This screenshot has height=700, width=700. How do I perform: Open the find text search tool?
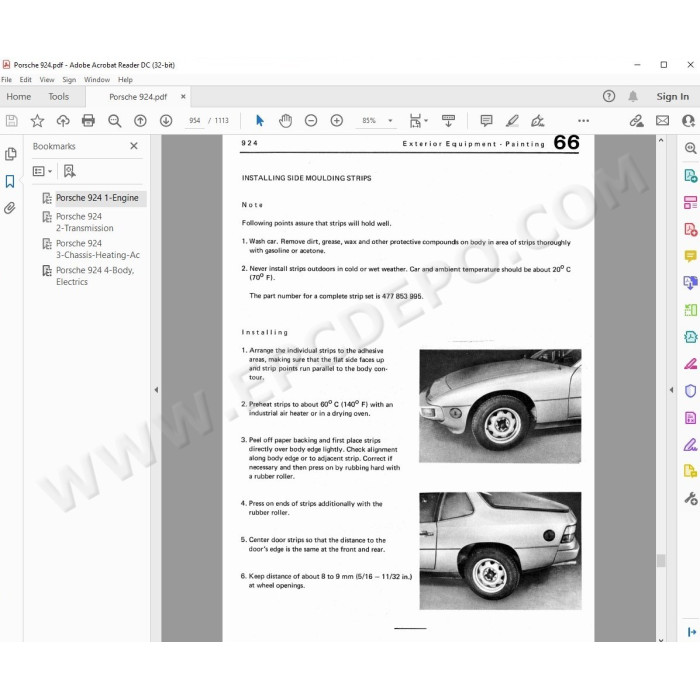tap(114, 121)
